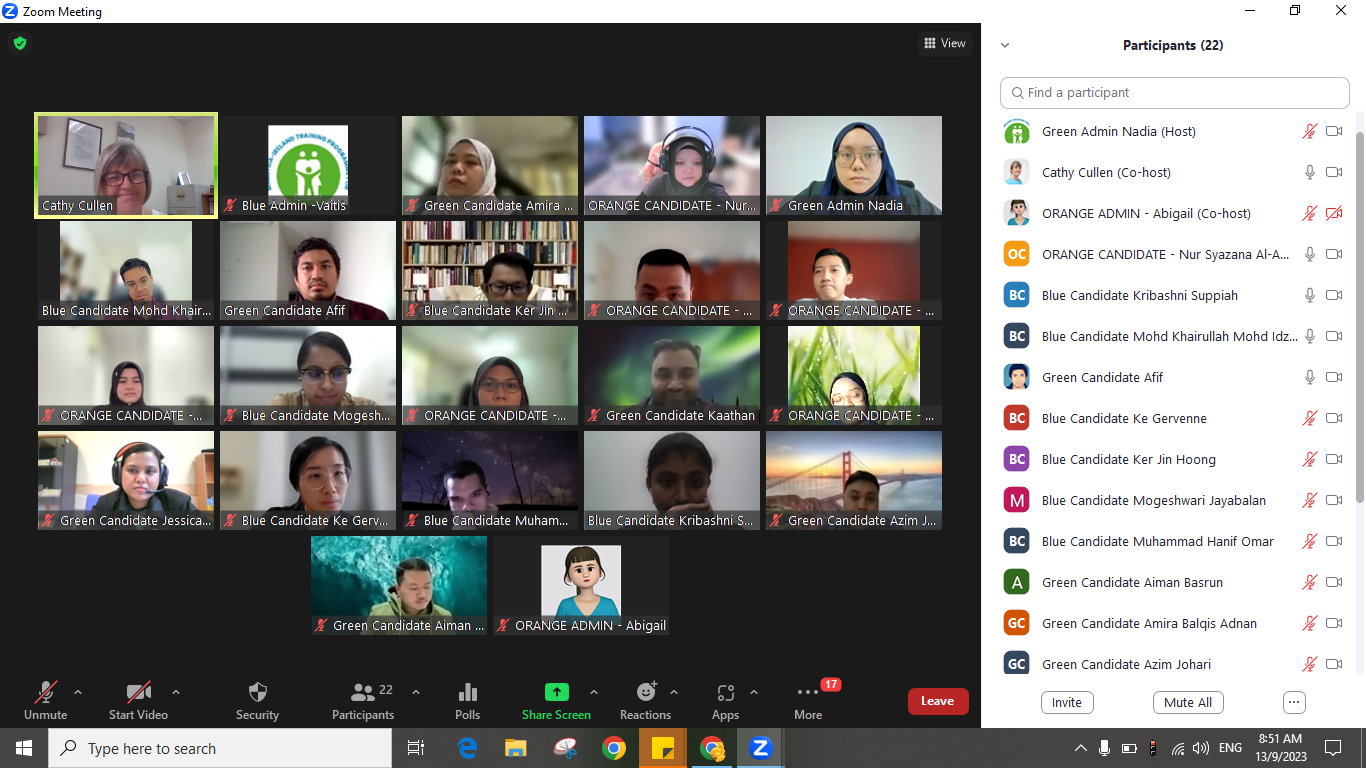Screen dimensions: 1366x768
Task: Click the Mute All button
Action: coord(1188,702)
